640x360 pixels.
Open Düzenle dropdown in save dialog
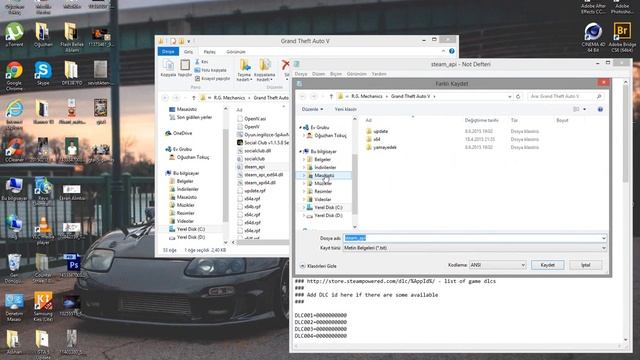pyautogui.click(x=312, y=109)
